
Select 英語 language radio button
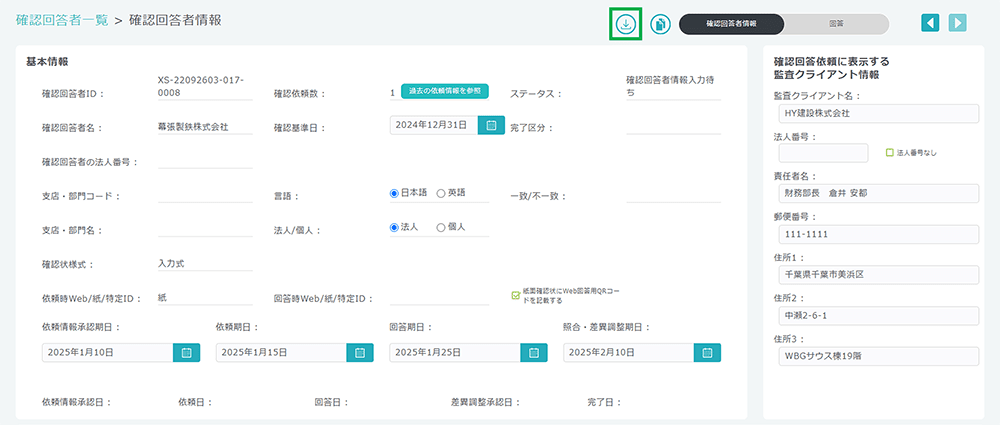pos(441,193)
